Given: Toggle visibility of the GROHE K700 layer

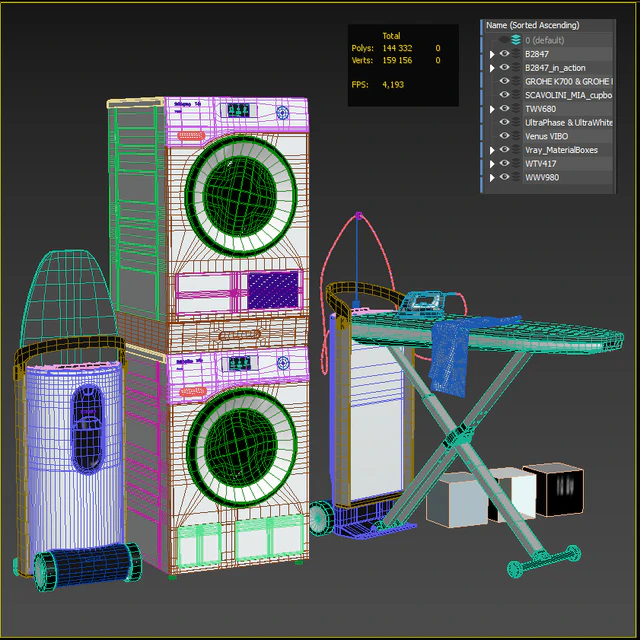Looking at the screenshot, I should click(504, 81).
